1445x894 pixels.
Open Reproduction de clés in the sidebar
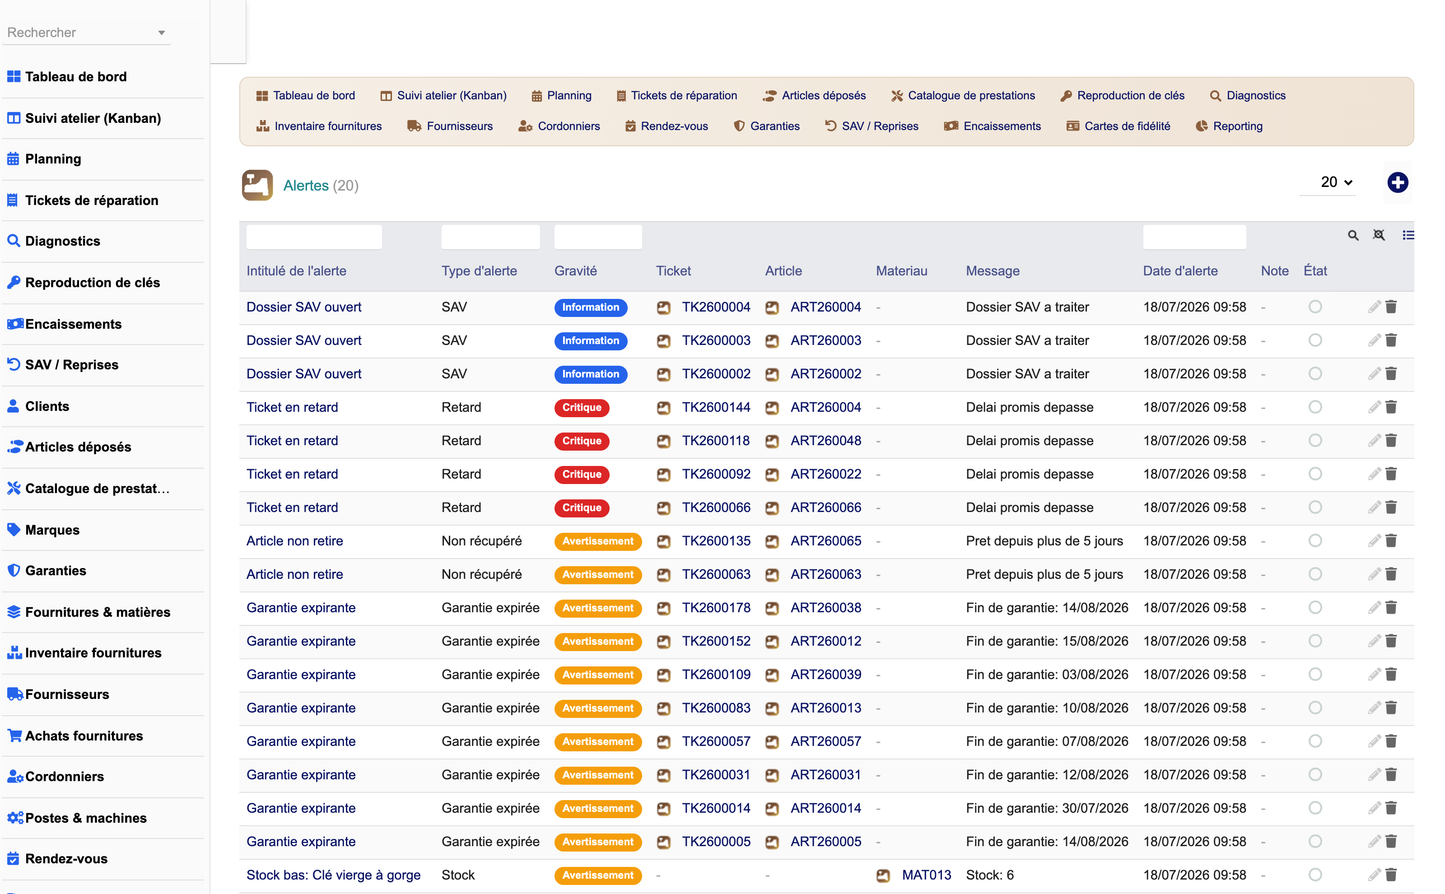click(92, 283)
